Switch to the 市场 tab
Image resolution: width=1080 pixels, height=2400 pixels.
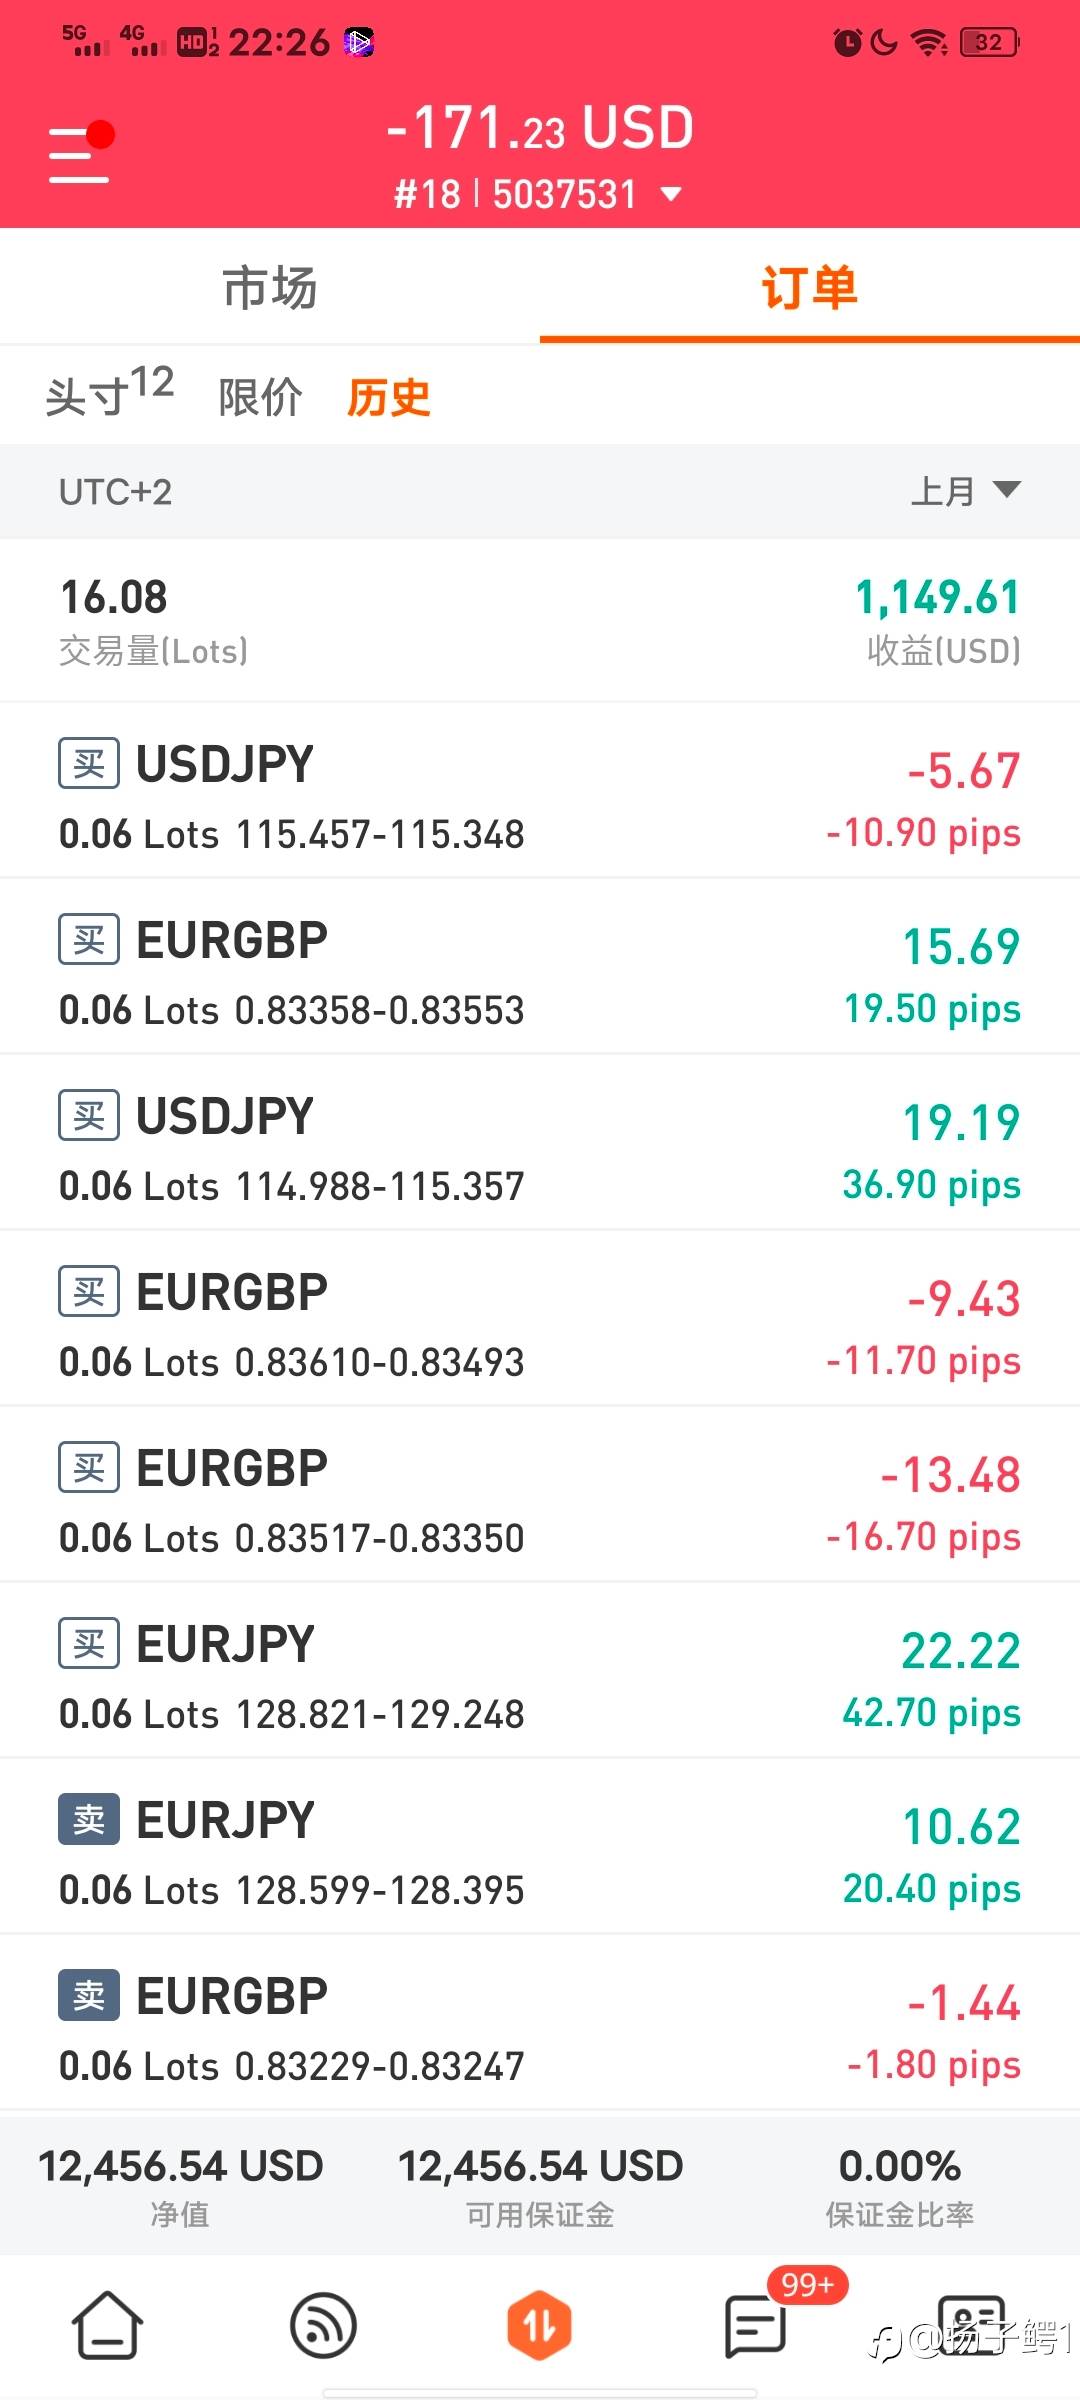pyautogui.click(x=270, y=288)
